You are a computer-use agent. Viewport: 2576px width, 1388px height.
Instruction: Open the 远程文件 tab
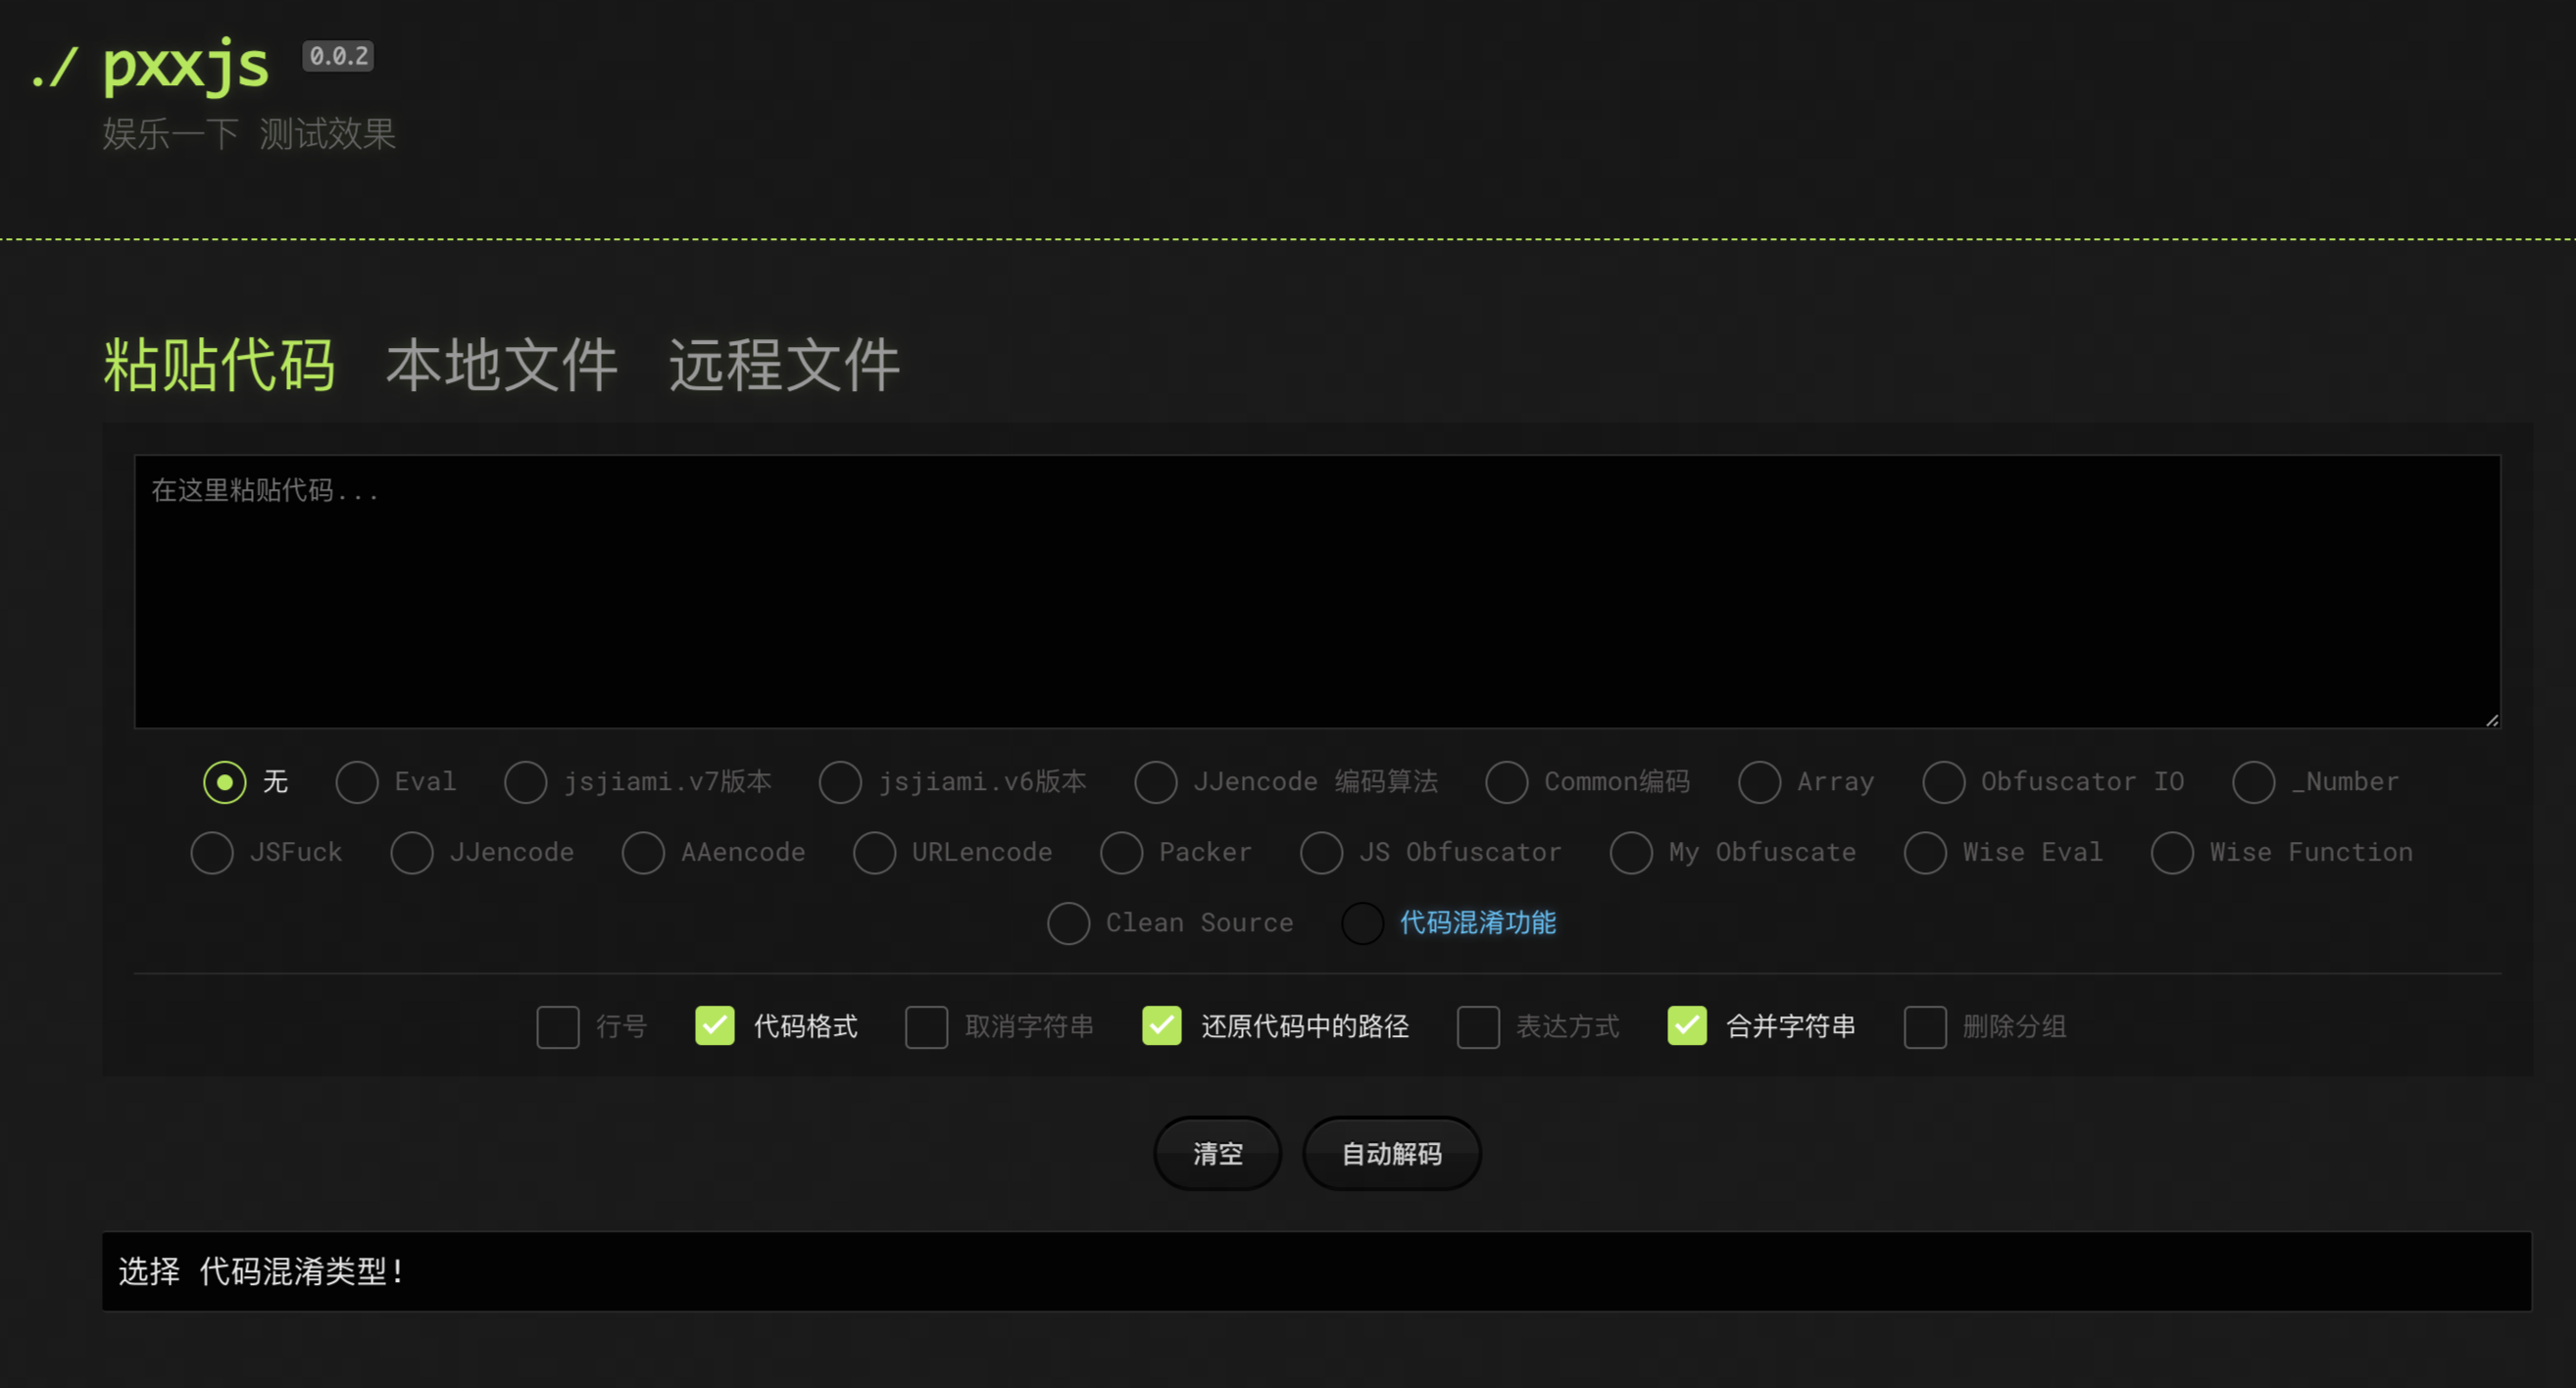[784, 365]
